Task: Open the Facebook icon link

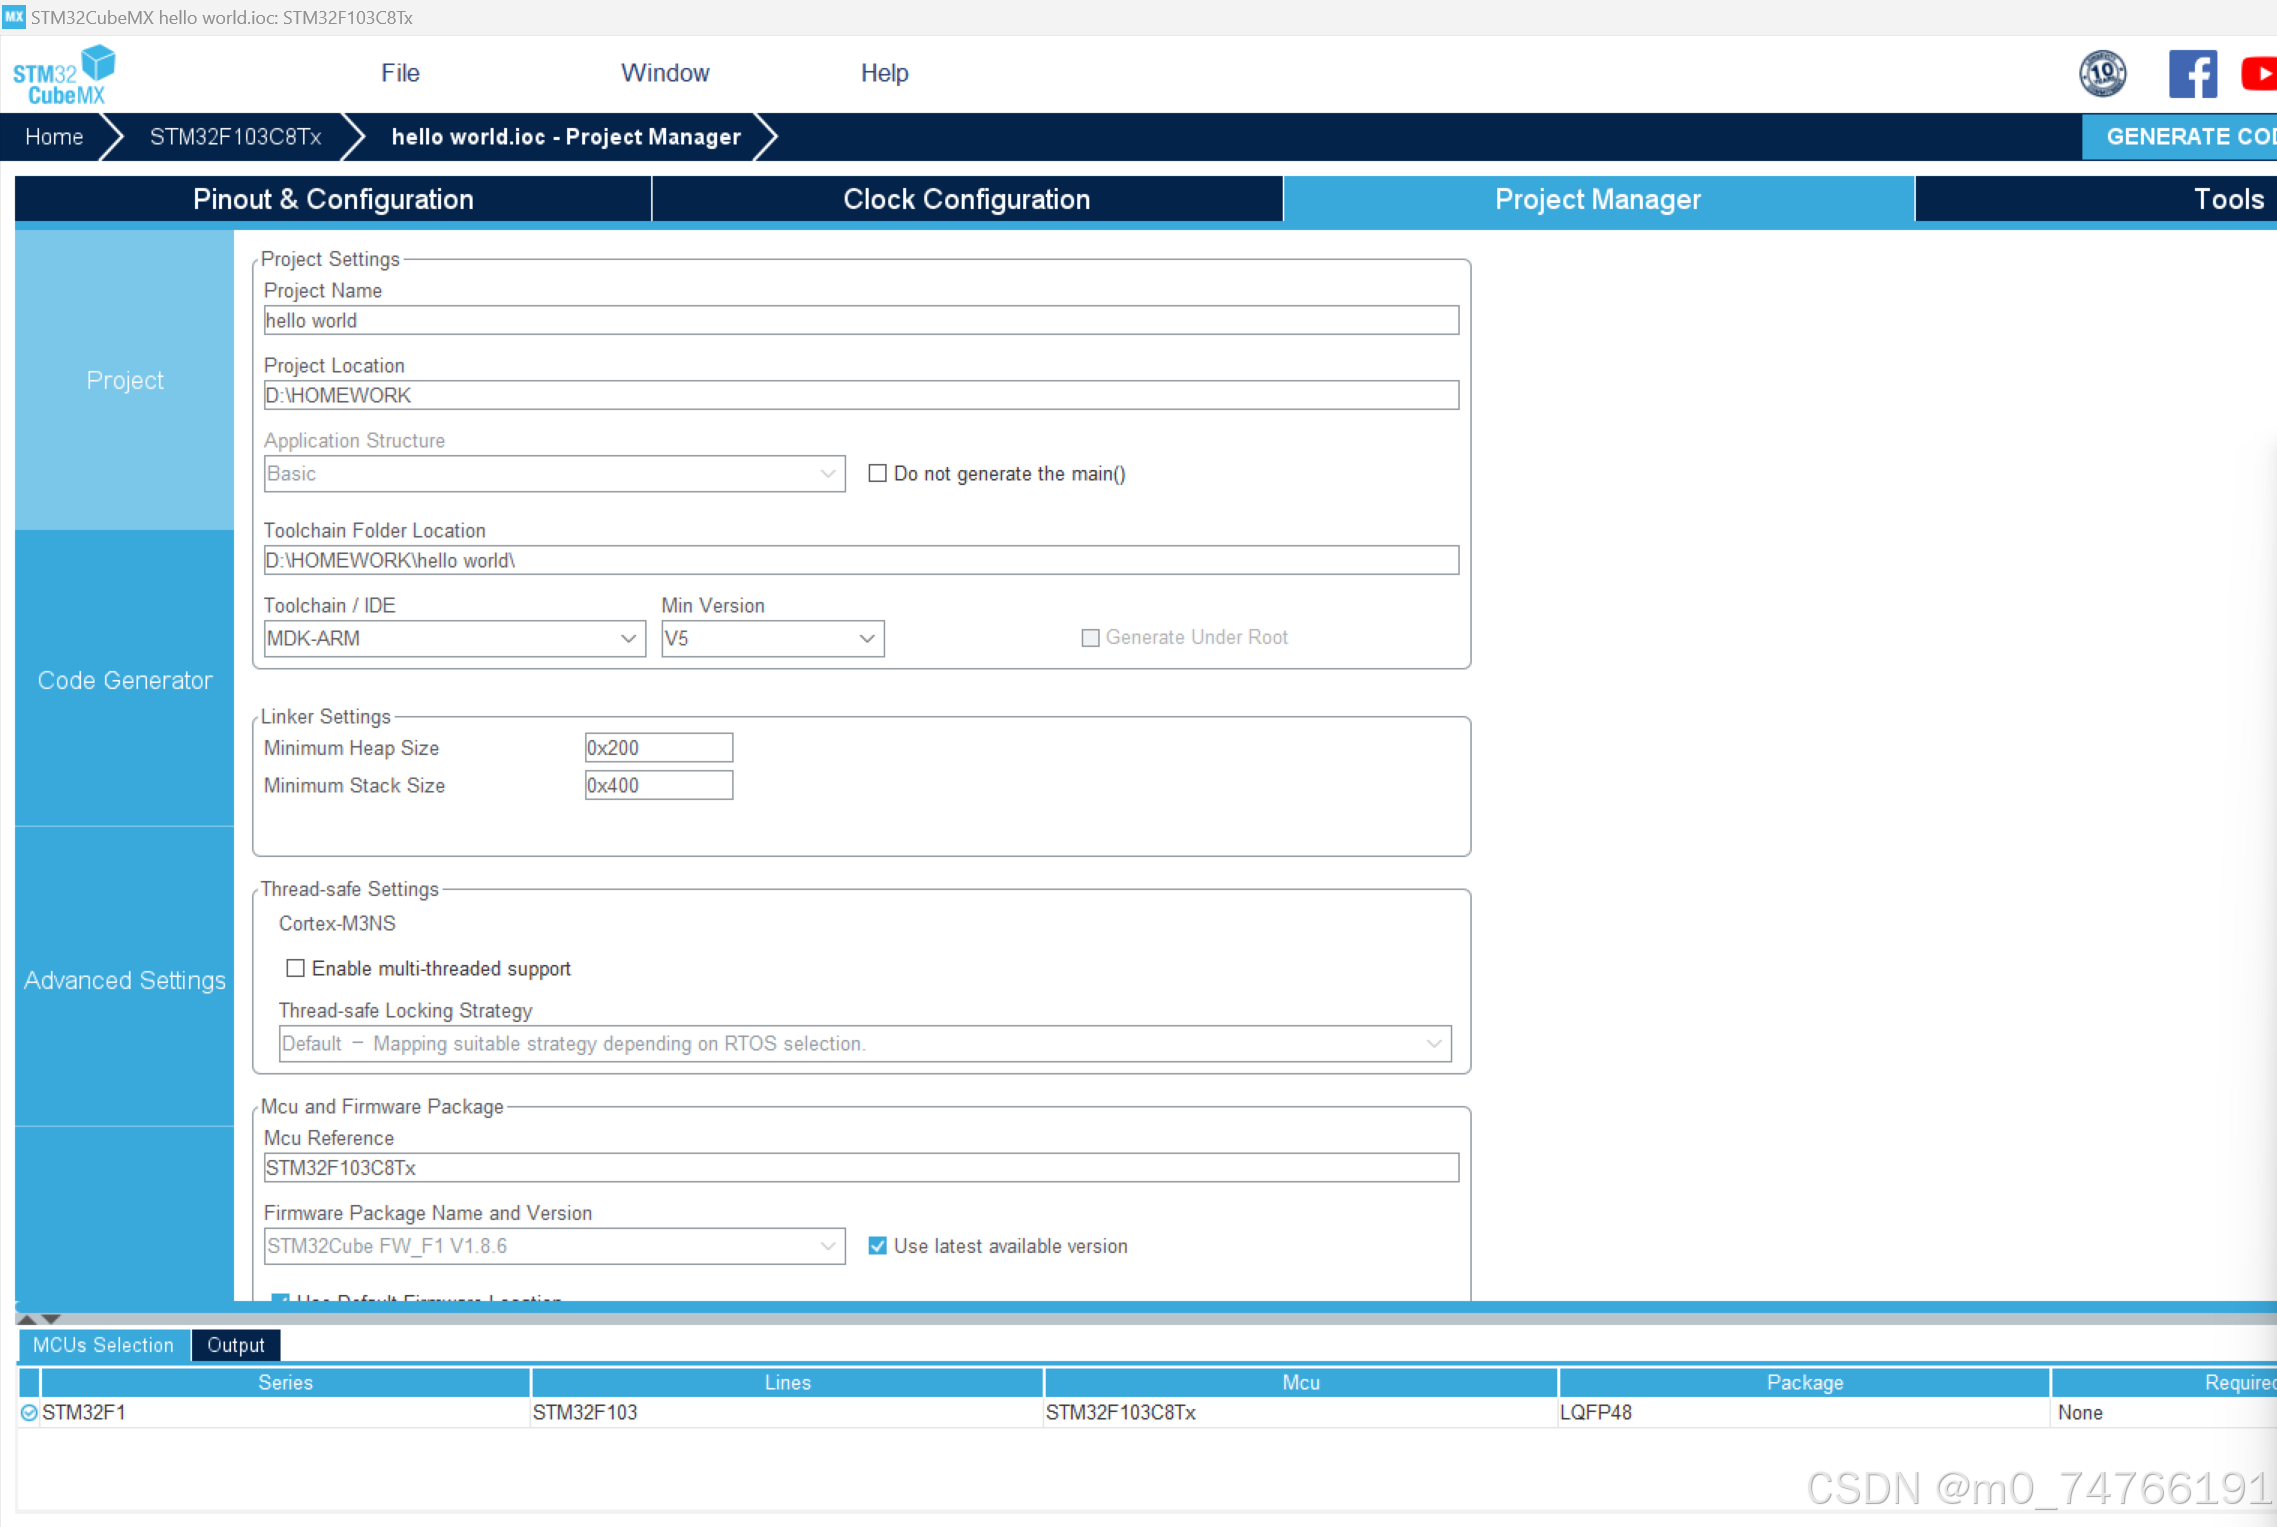Action: (x=2192, y=74)
